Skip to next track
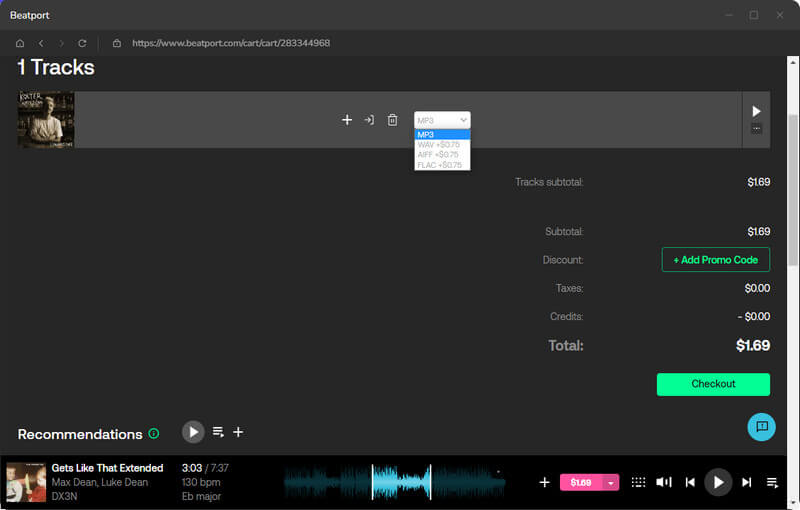 (x=746, y=482)
